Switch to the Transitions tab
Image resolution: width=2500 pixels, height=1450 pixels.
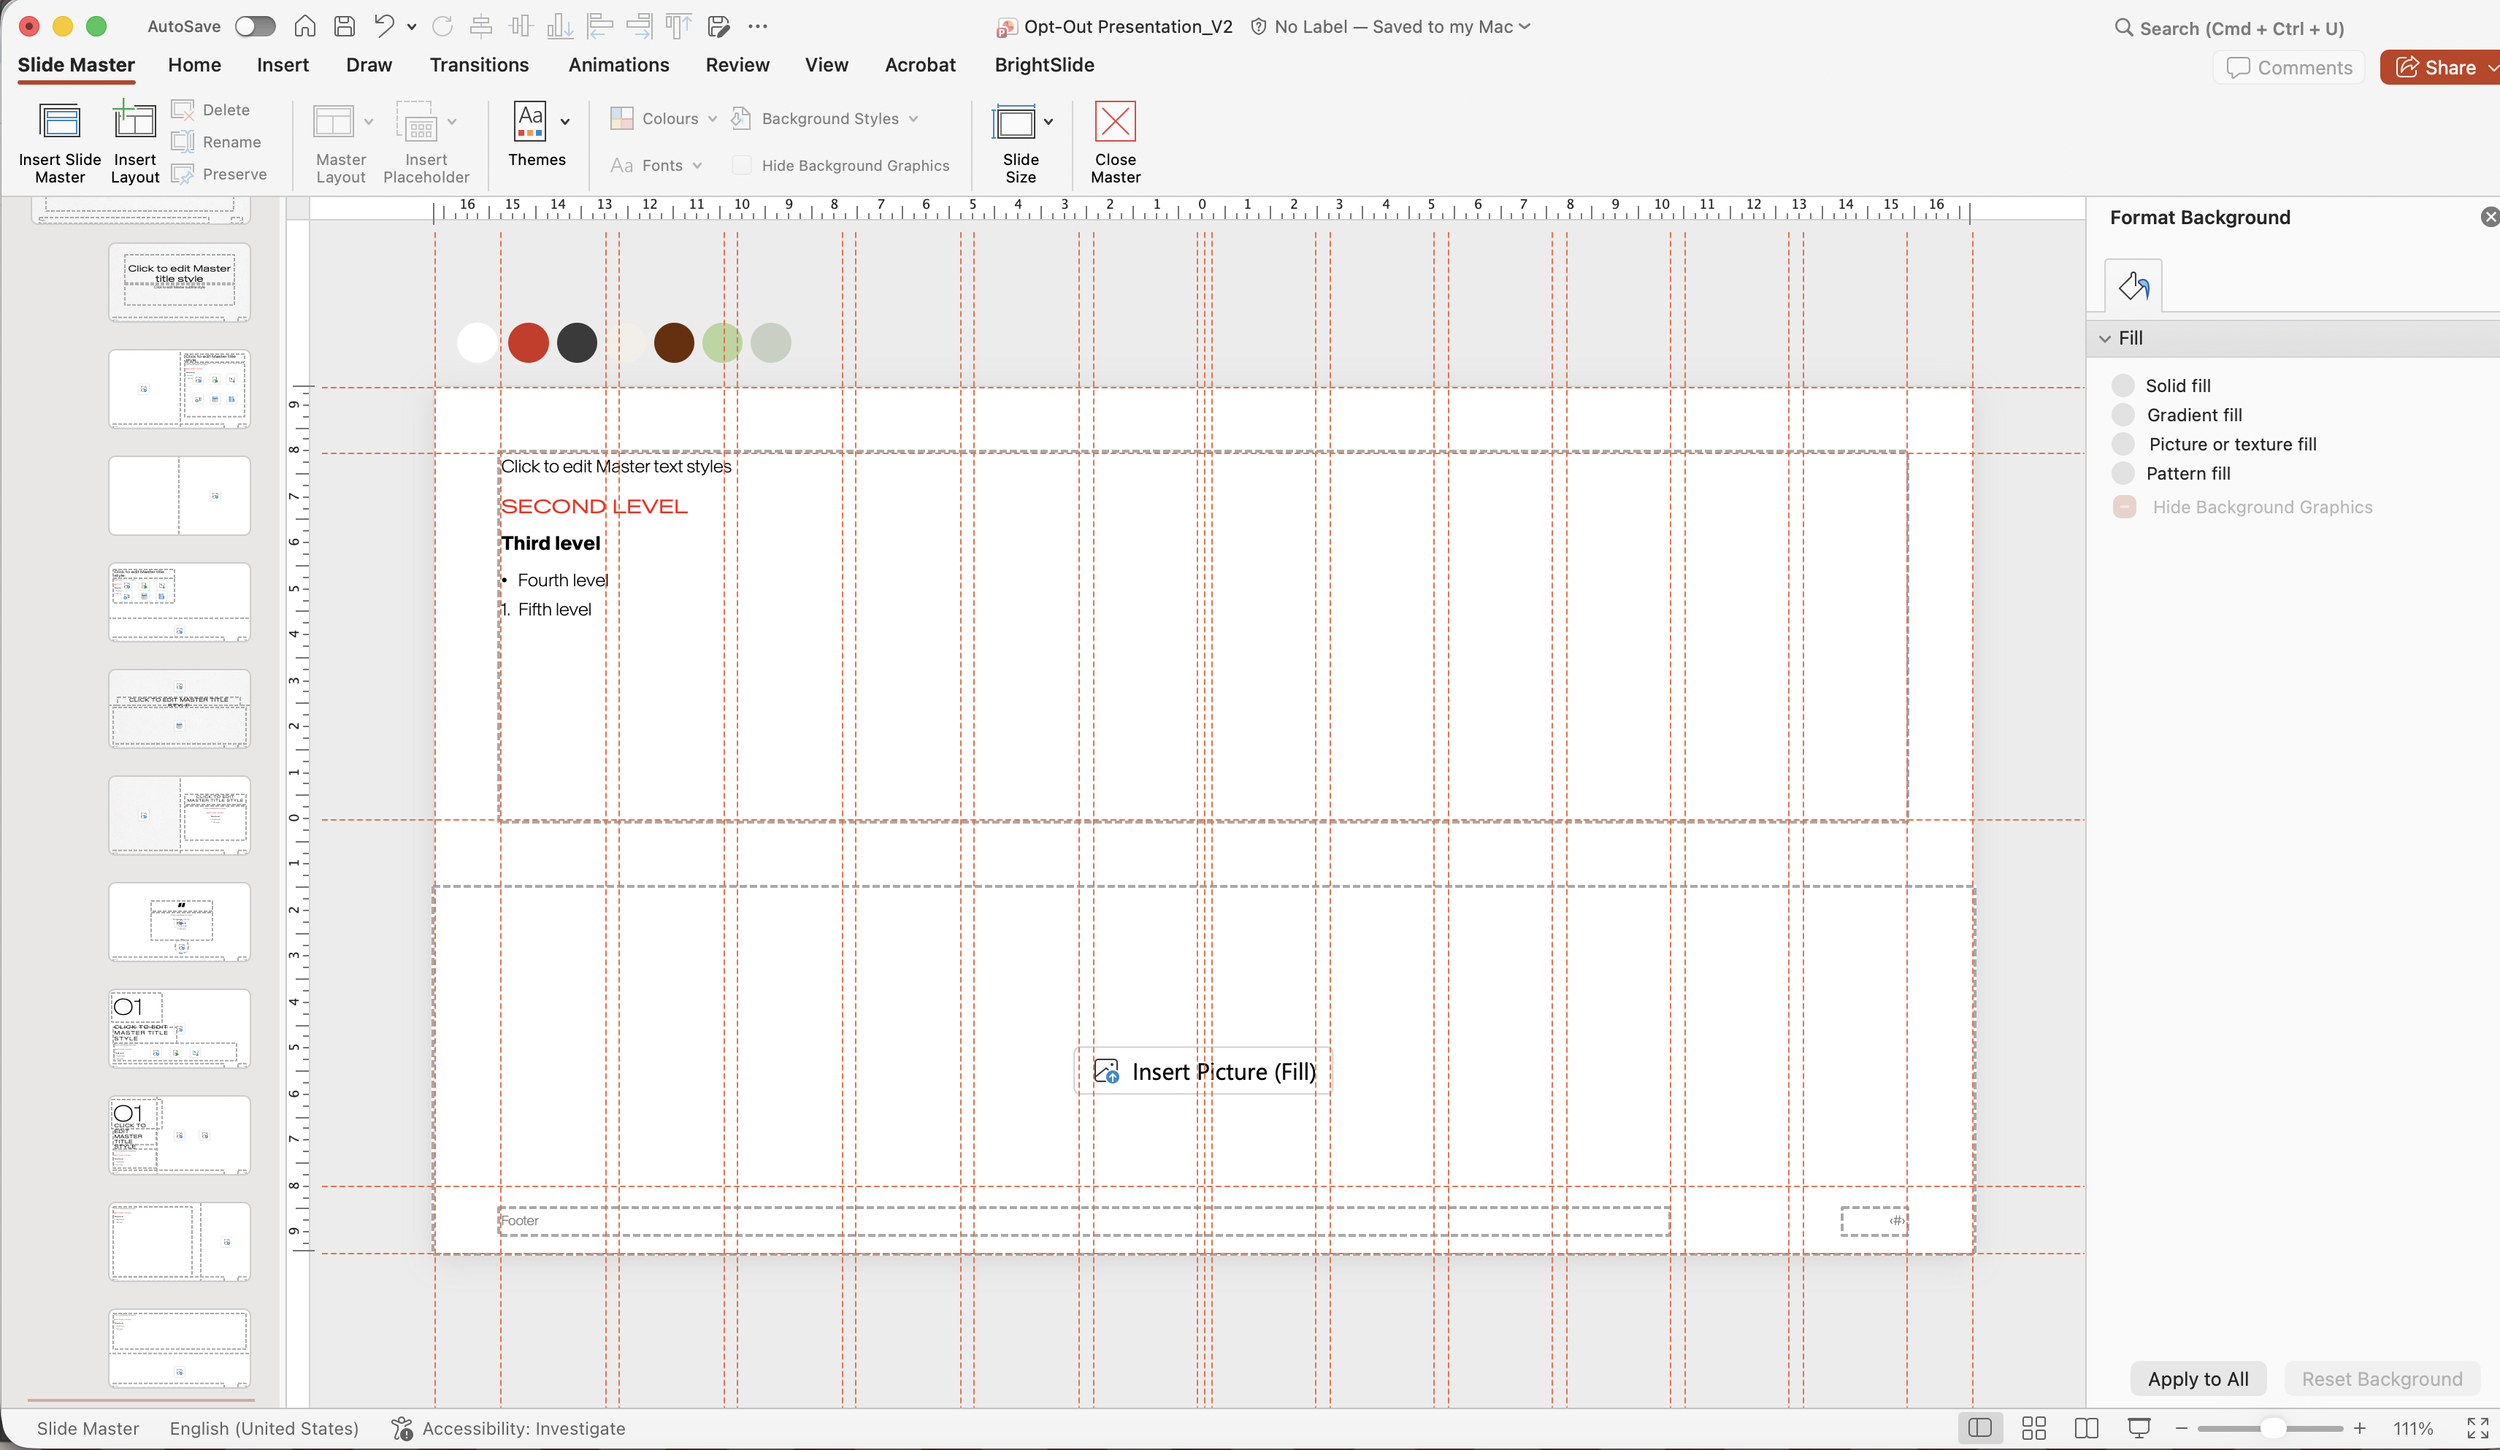pos(479,65)
